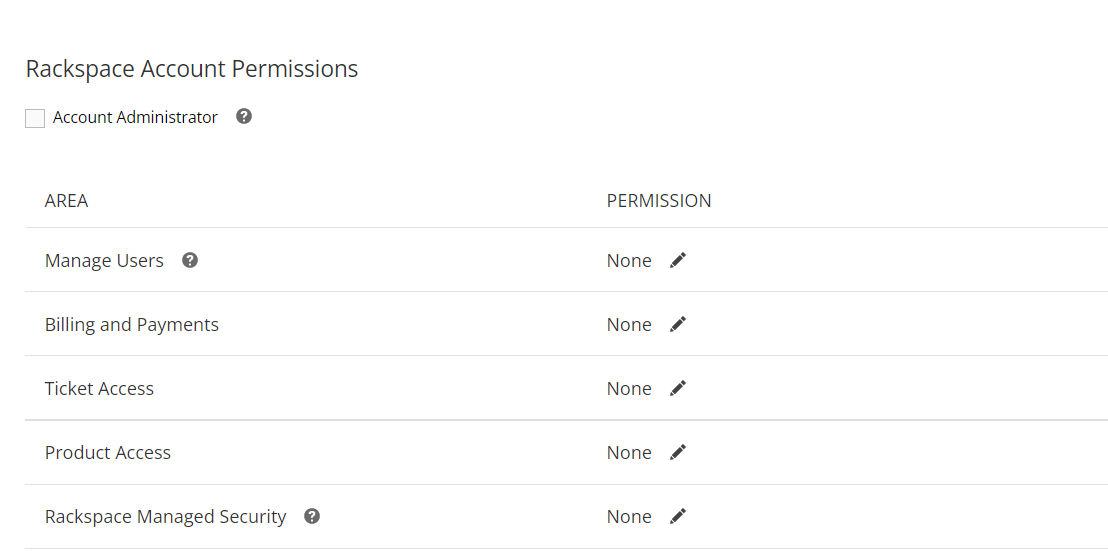
Task: Select the None value for Billing and Payments
Action: [x=629, y=324]
